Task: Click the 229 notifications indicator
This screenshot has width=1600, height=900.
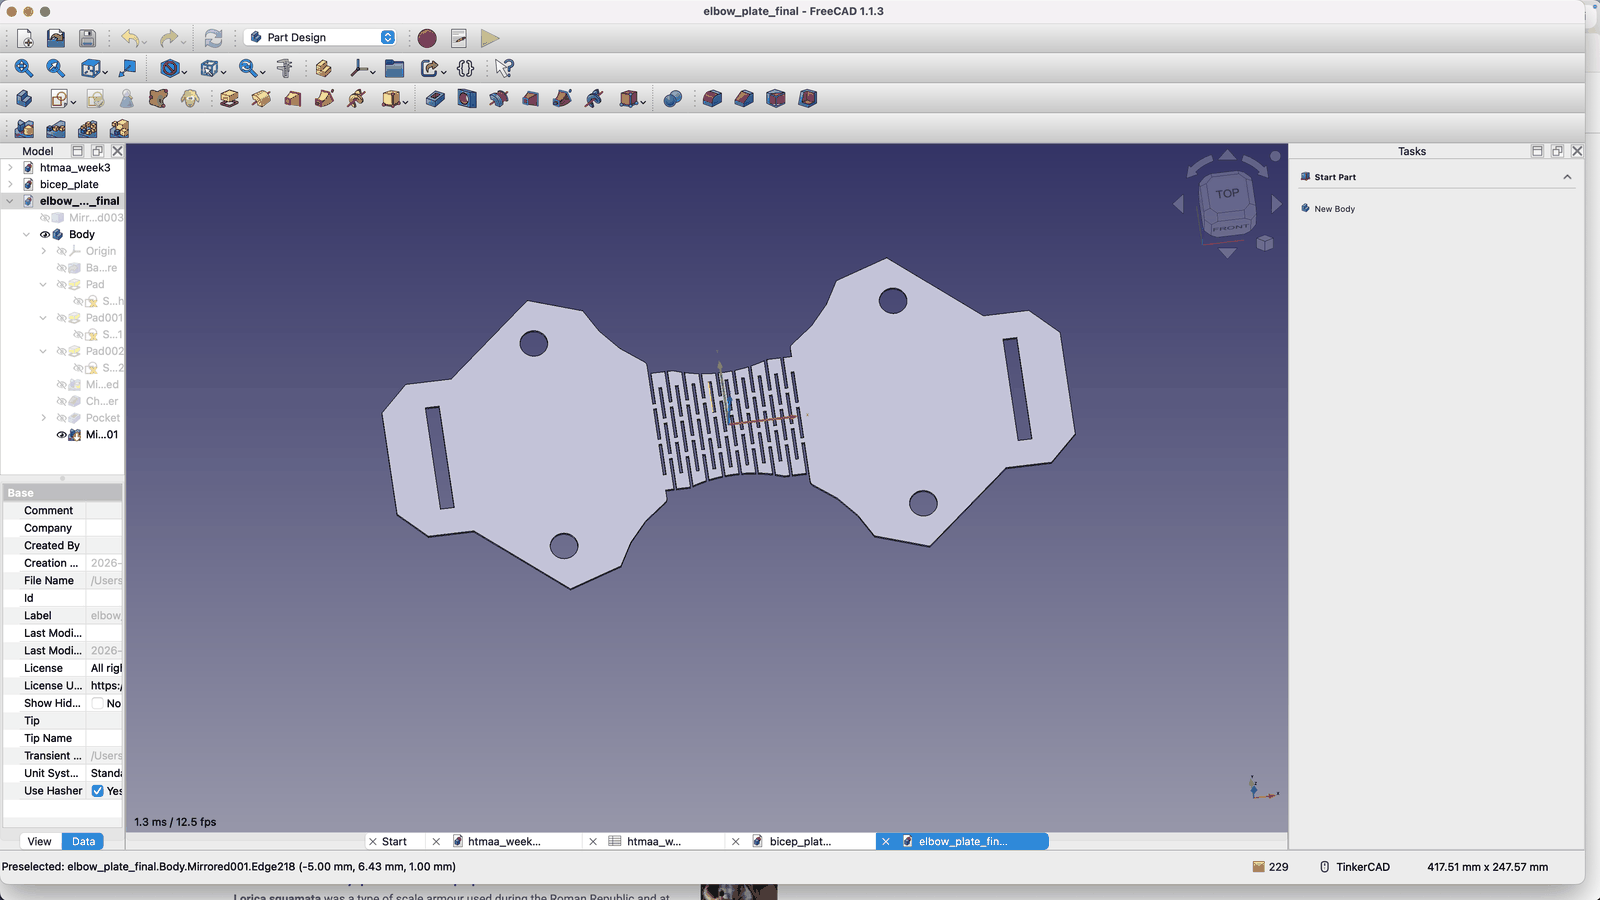Action: [x=1270, y=867]
